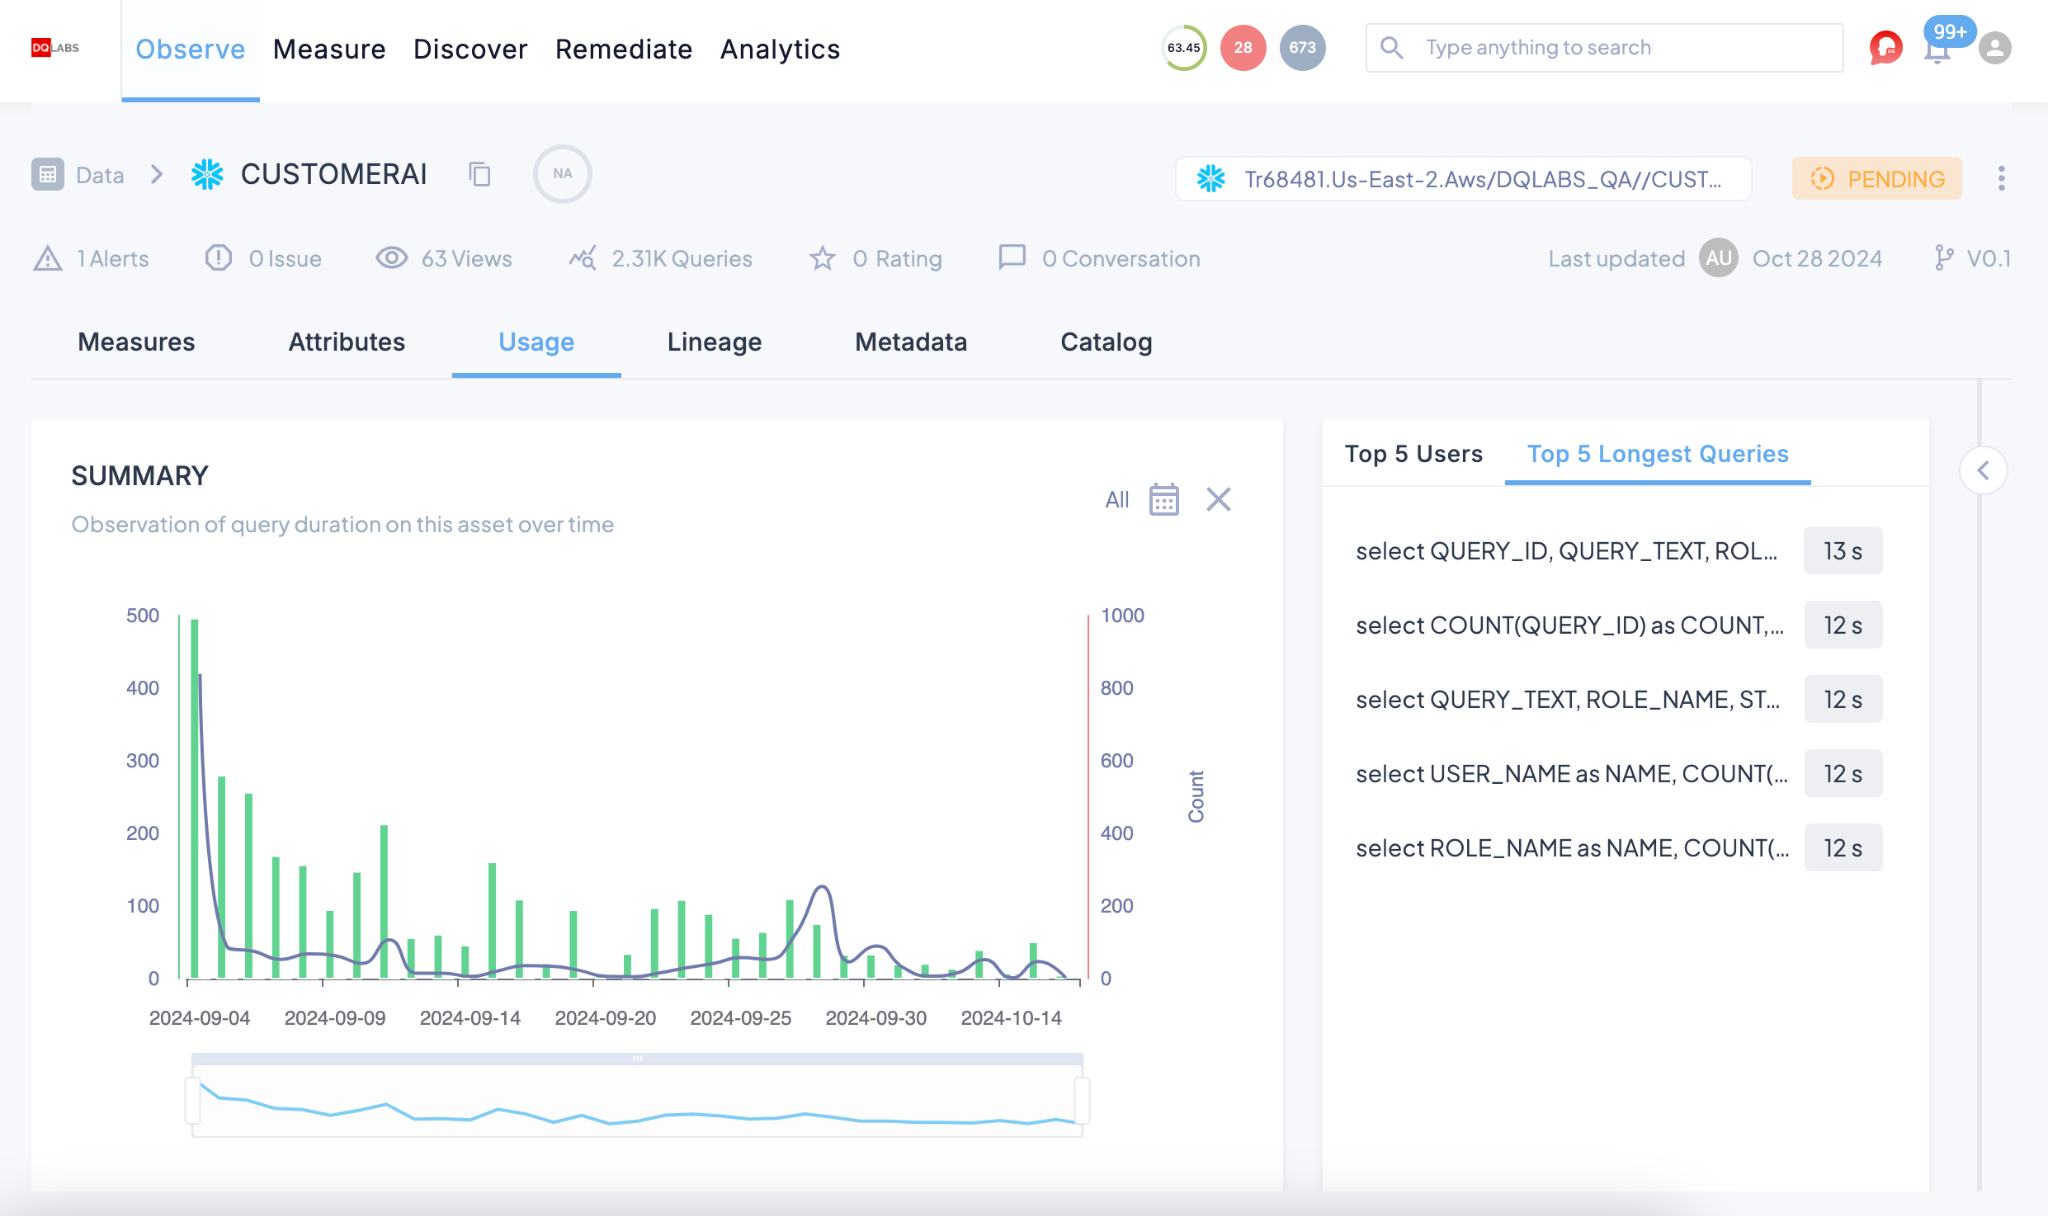The width and height of the screenshot is (2048, 1216).
Task: Open the Analytics menu
Action: [780, 49]
